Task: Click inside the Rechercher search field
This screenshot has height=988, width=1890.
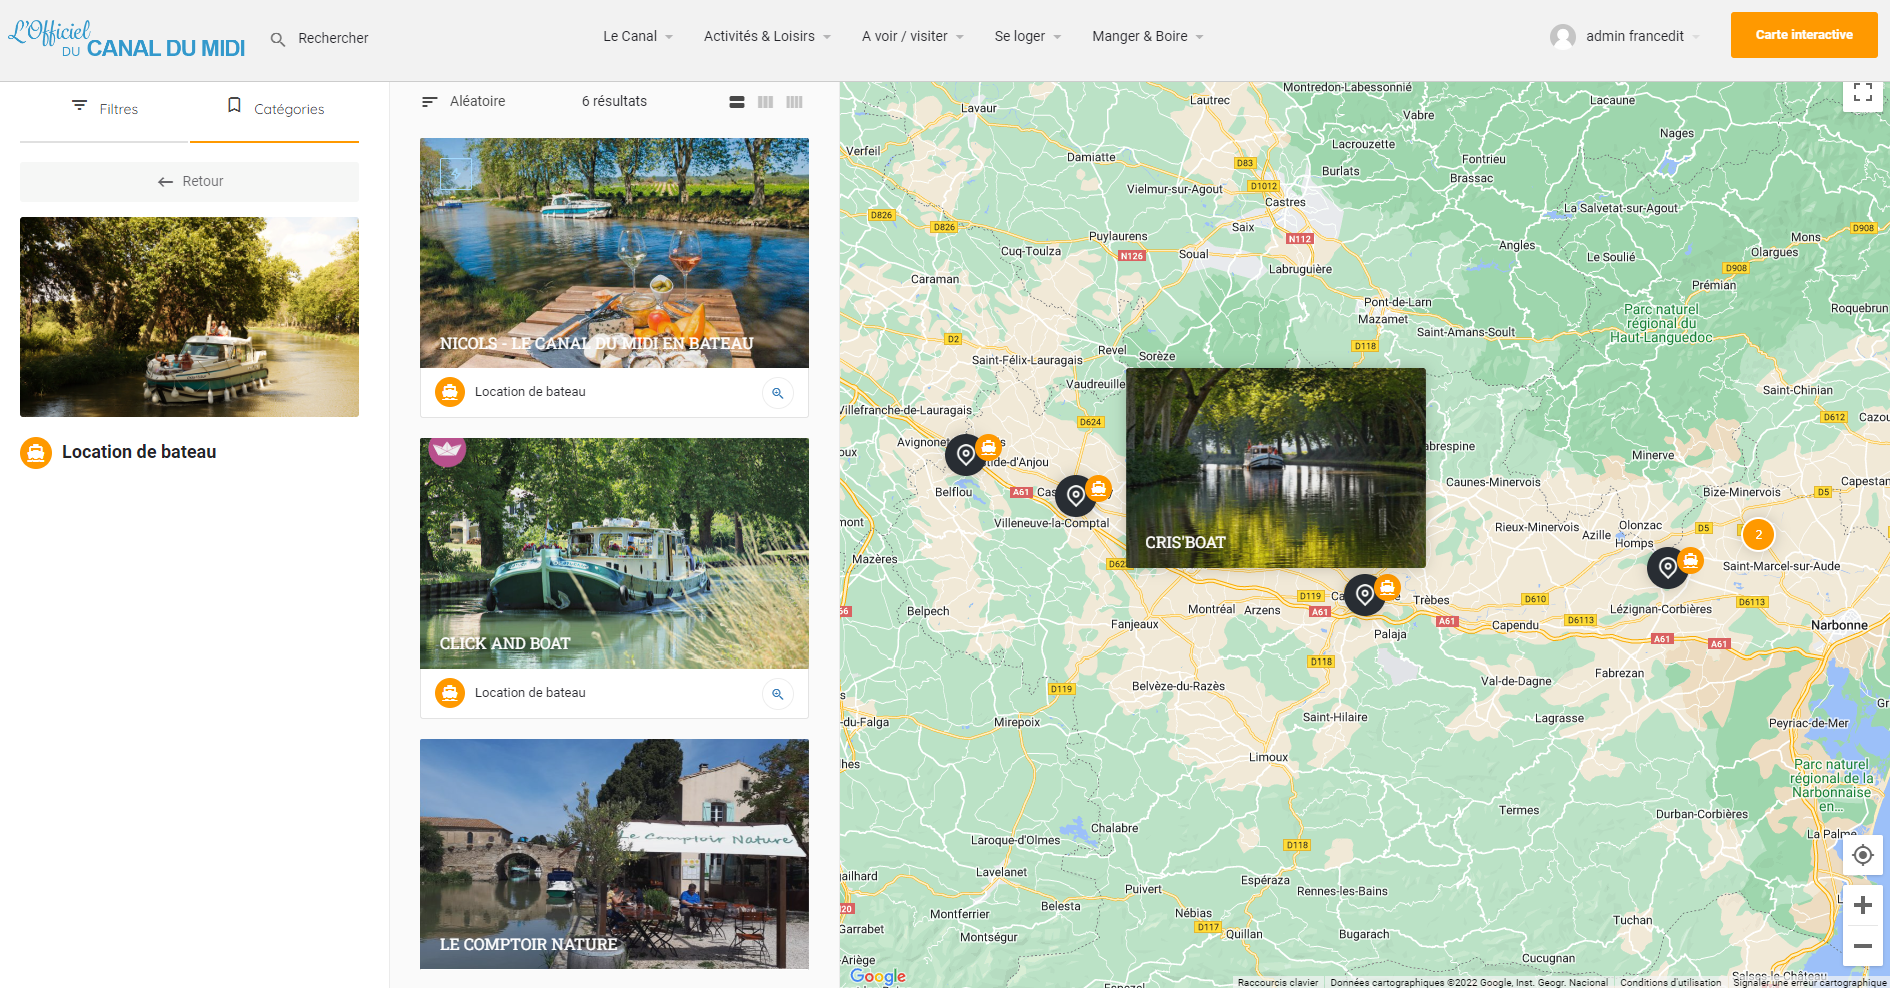Action: tap(333, 38)
